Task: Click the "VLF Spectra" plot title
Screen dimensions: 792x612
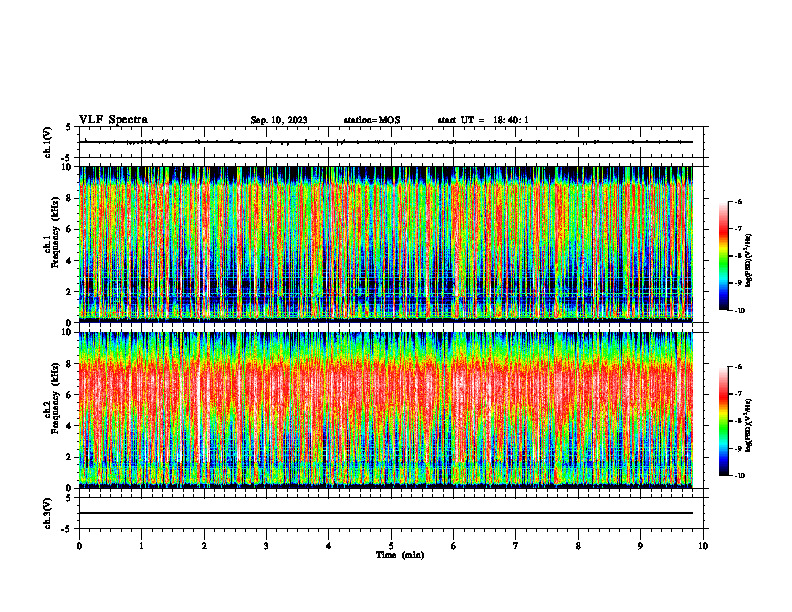Action: (x=113, y=120)
